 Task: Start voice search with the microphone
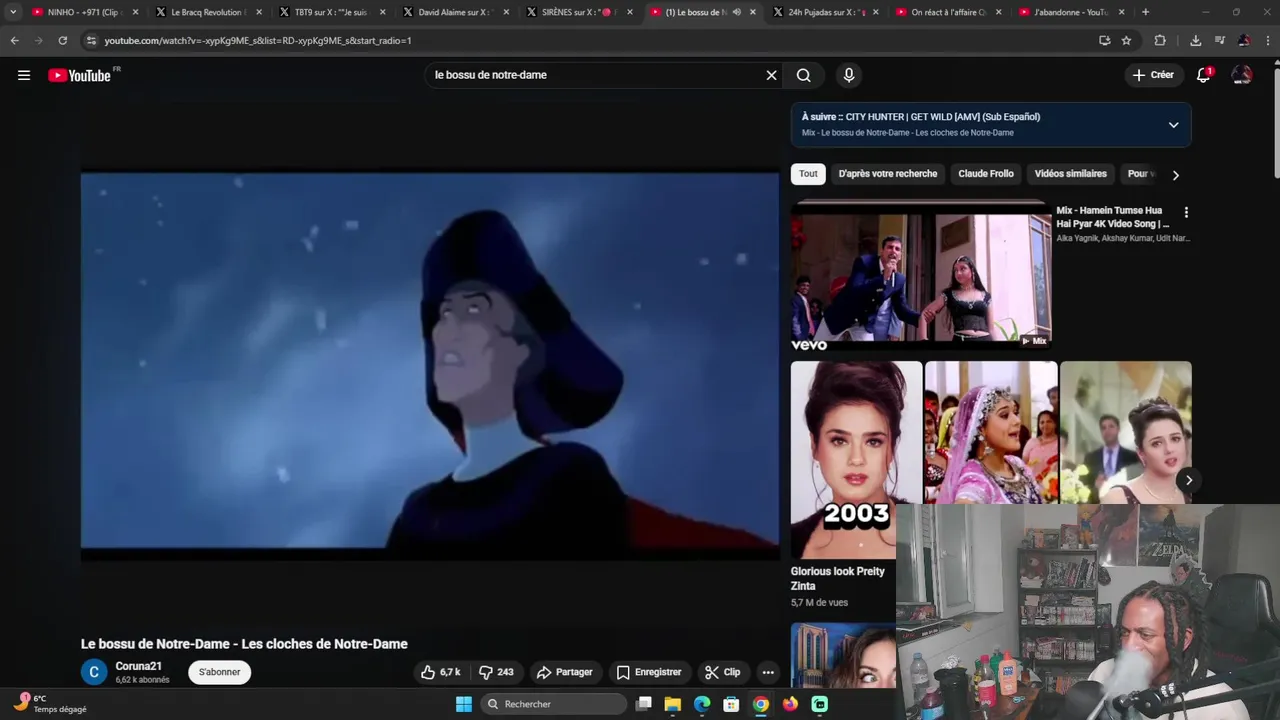848,75
